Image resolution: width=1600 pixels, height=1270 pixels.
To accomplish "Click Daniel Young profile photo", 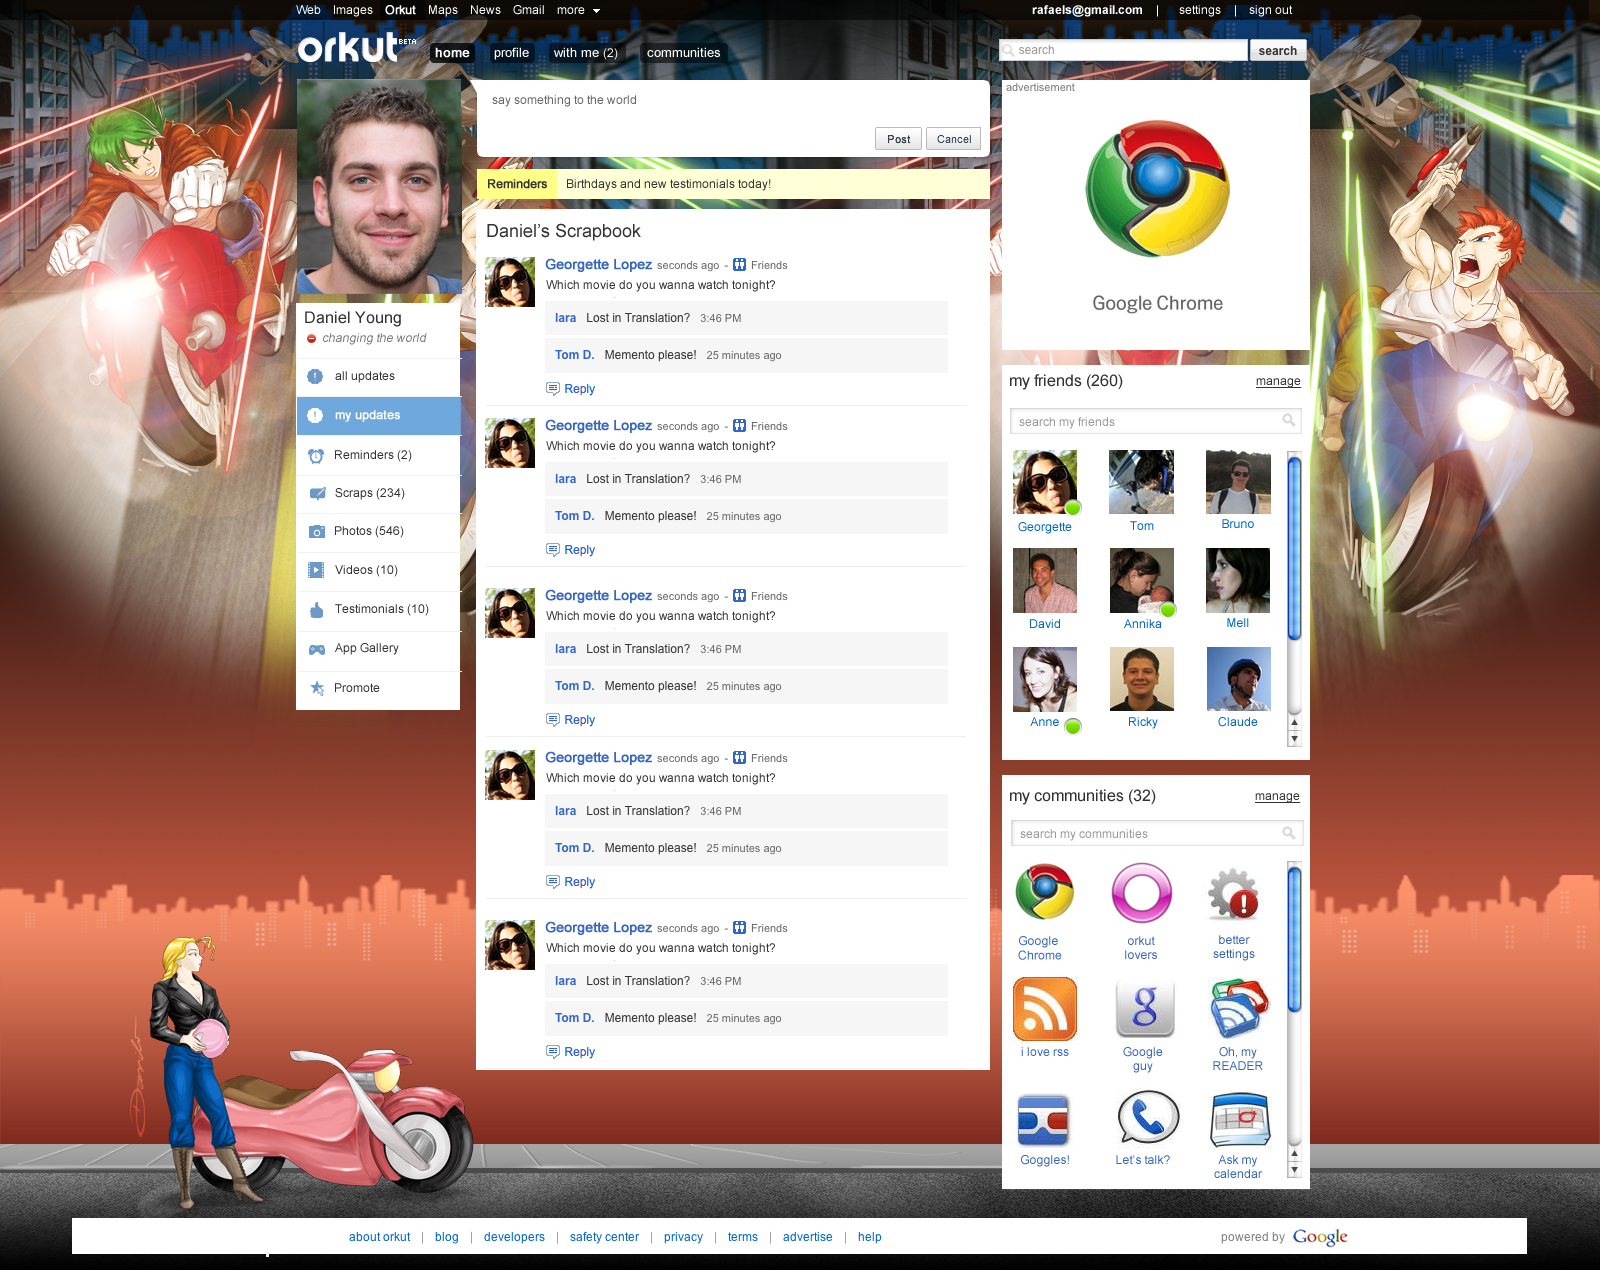I will (379, 188).
